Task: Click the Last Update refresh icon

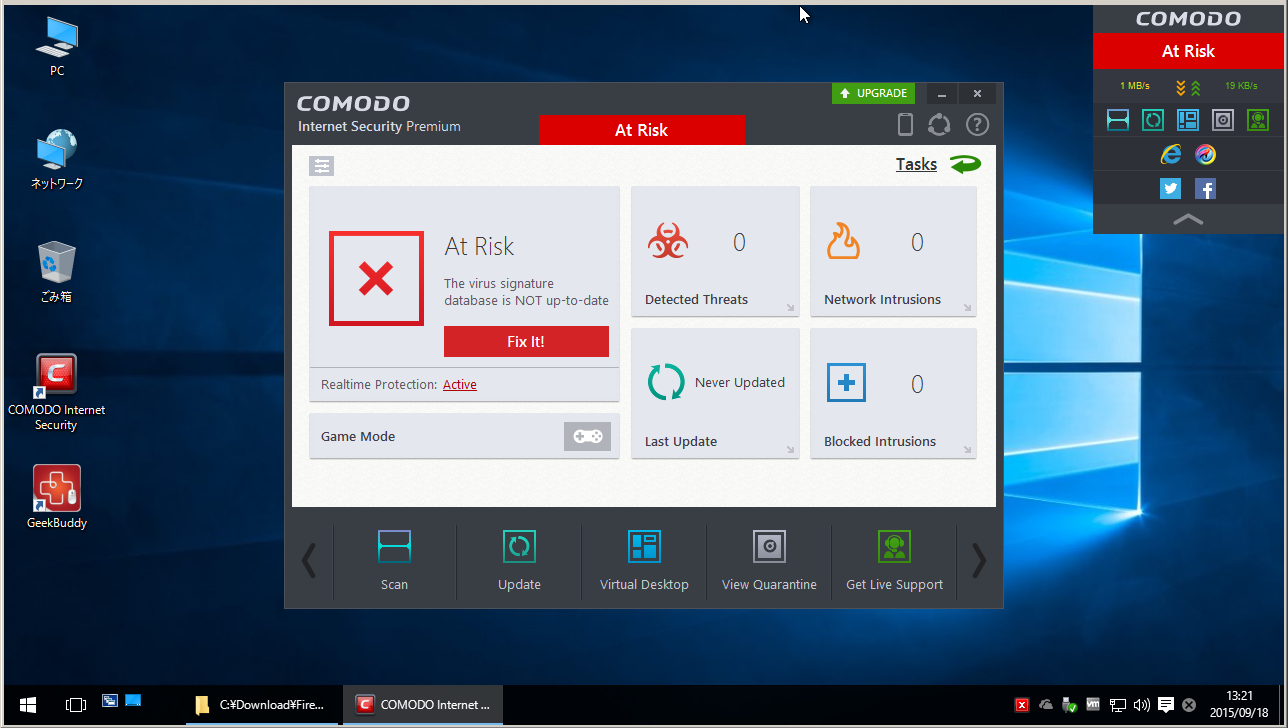Action: point(666,382)
